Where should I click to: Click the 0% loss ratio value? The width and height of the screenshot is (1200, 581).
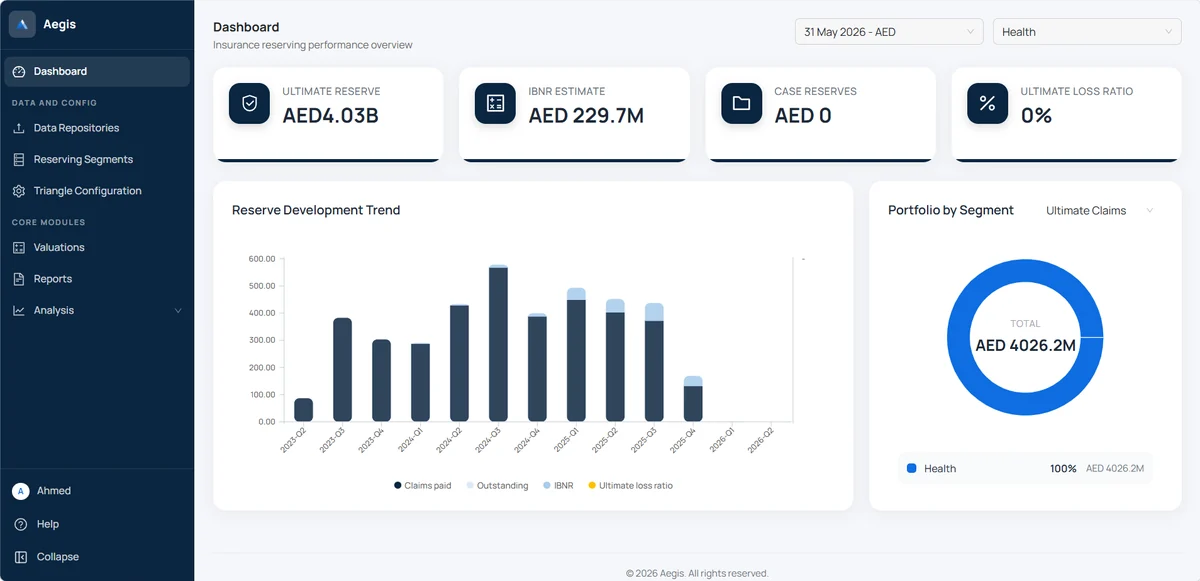pyautogui.click(x=1036, y=115)
